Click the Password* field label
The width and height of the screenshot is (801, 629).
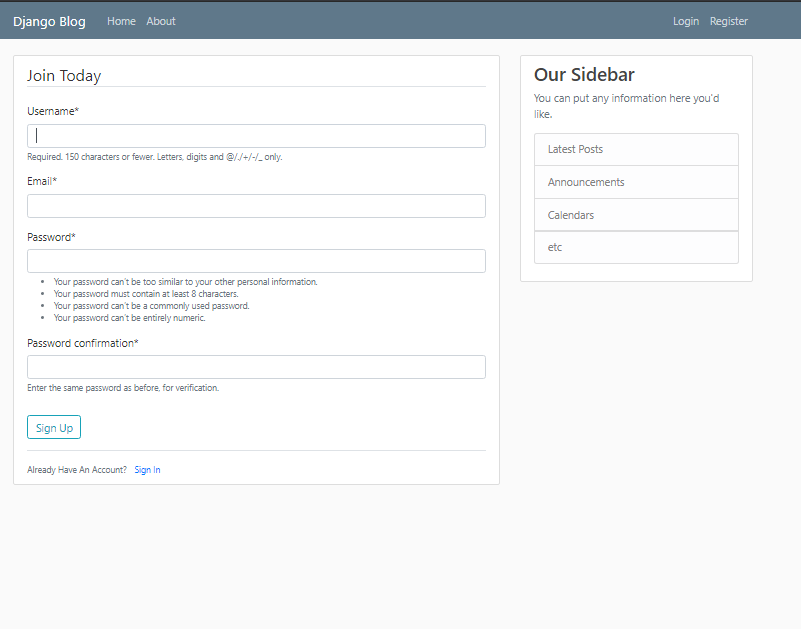click(x=51, y=237)
